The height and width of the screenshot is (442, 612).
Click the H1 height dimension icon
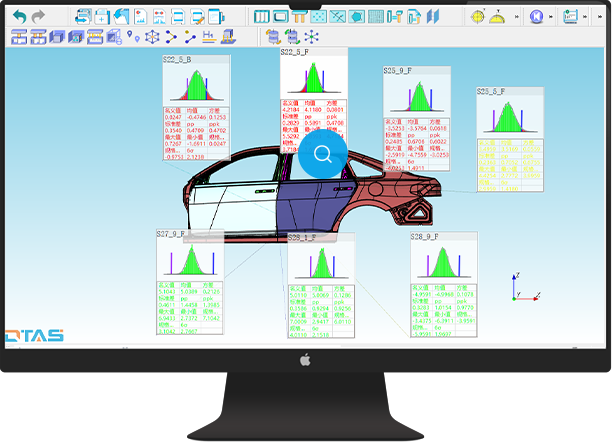tap(208, 37)
